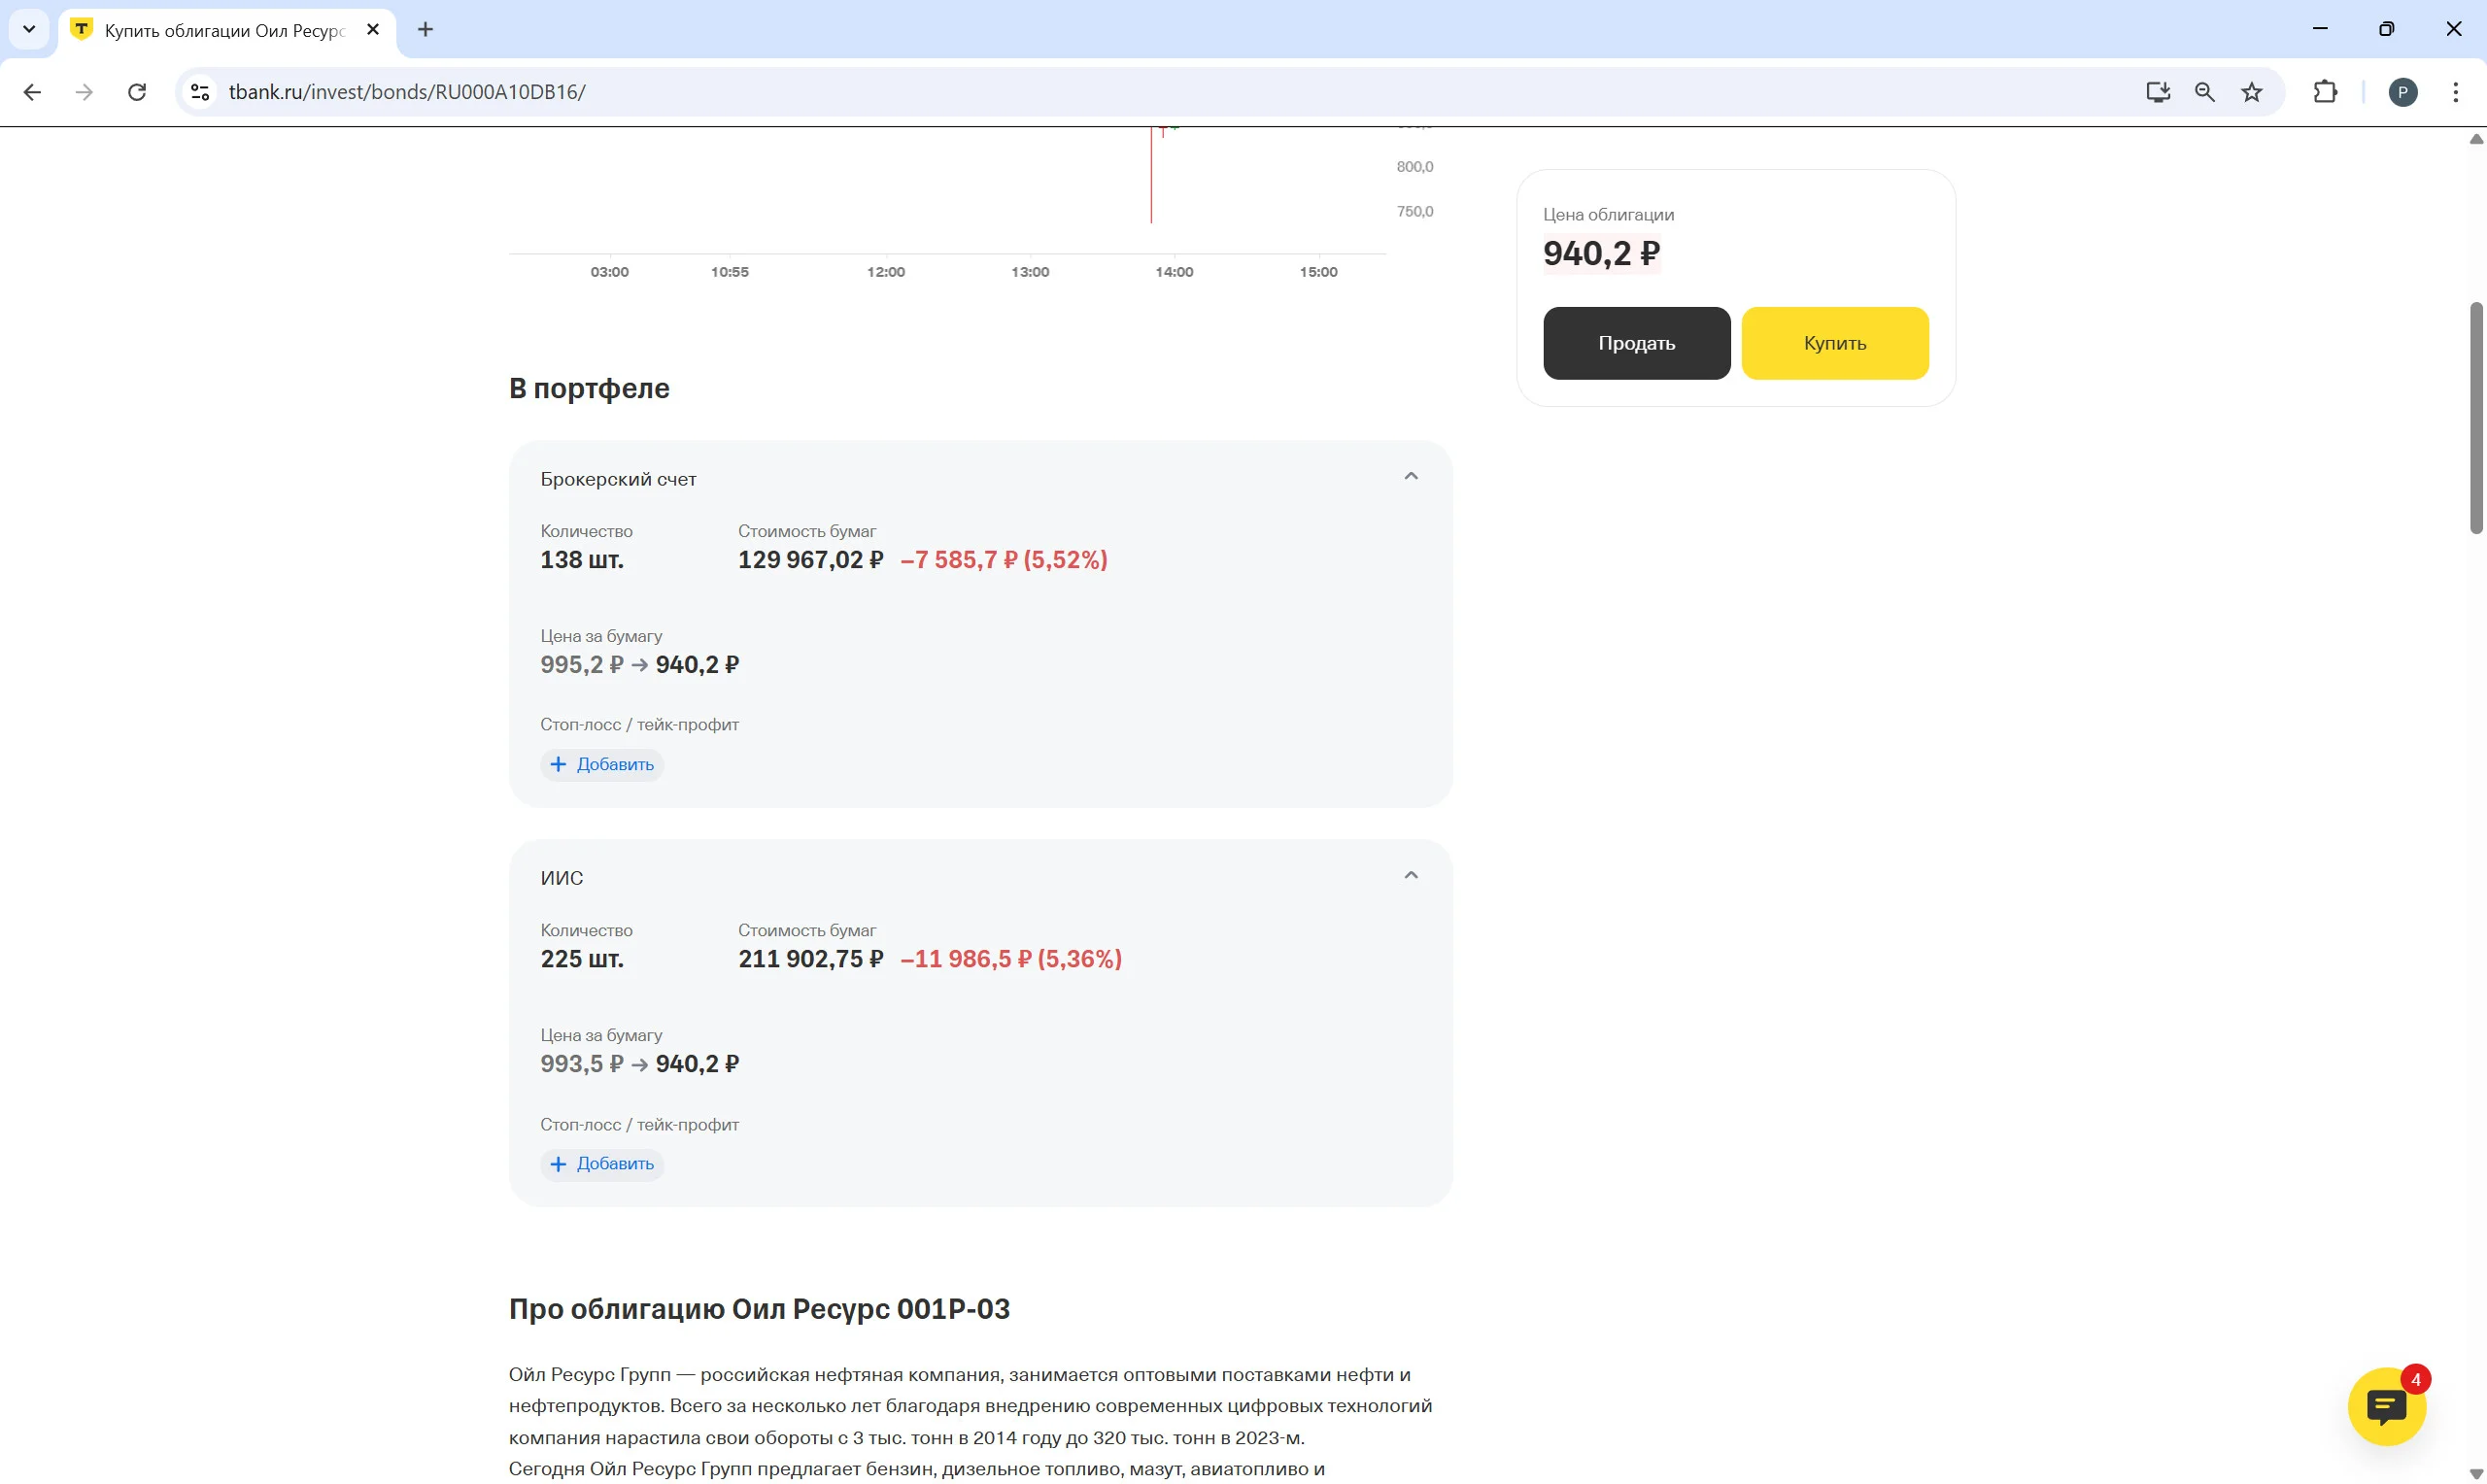Click the 13:00 chart time label
Screen dimensions: 2487x1484
coord(1030,272)
